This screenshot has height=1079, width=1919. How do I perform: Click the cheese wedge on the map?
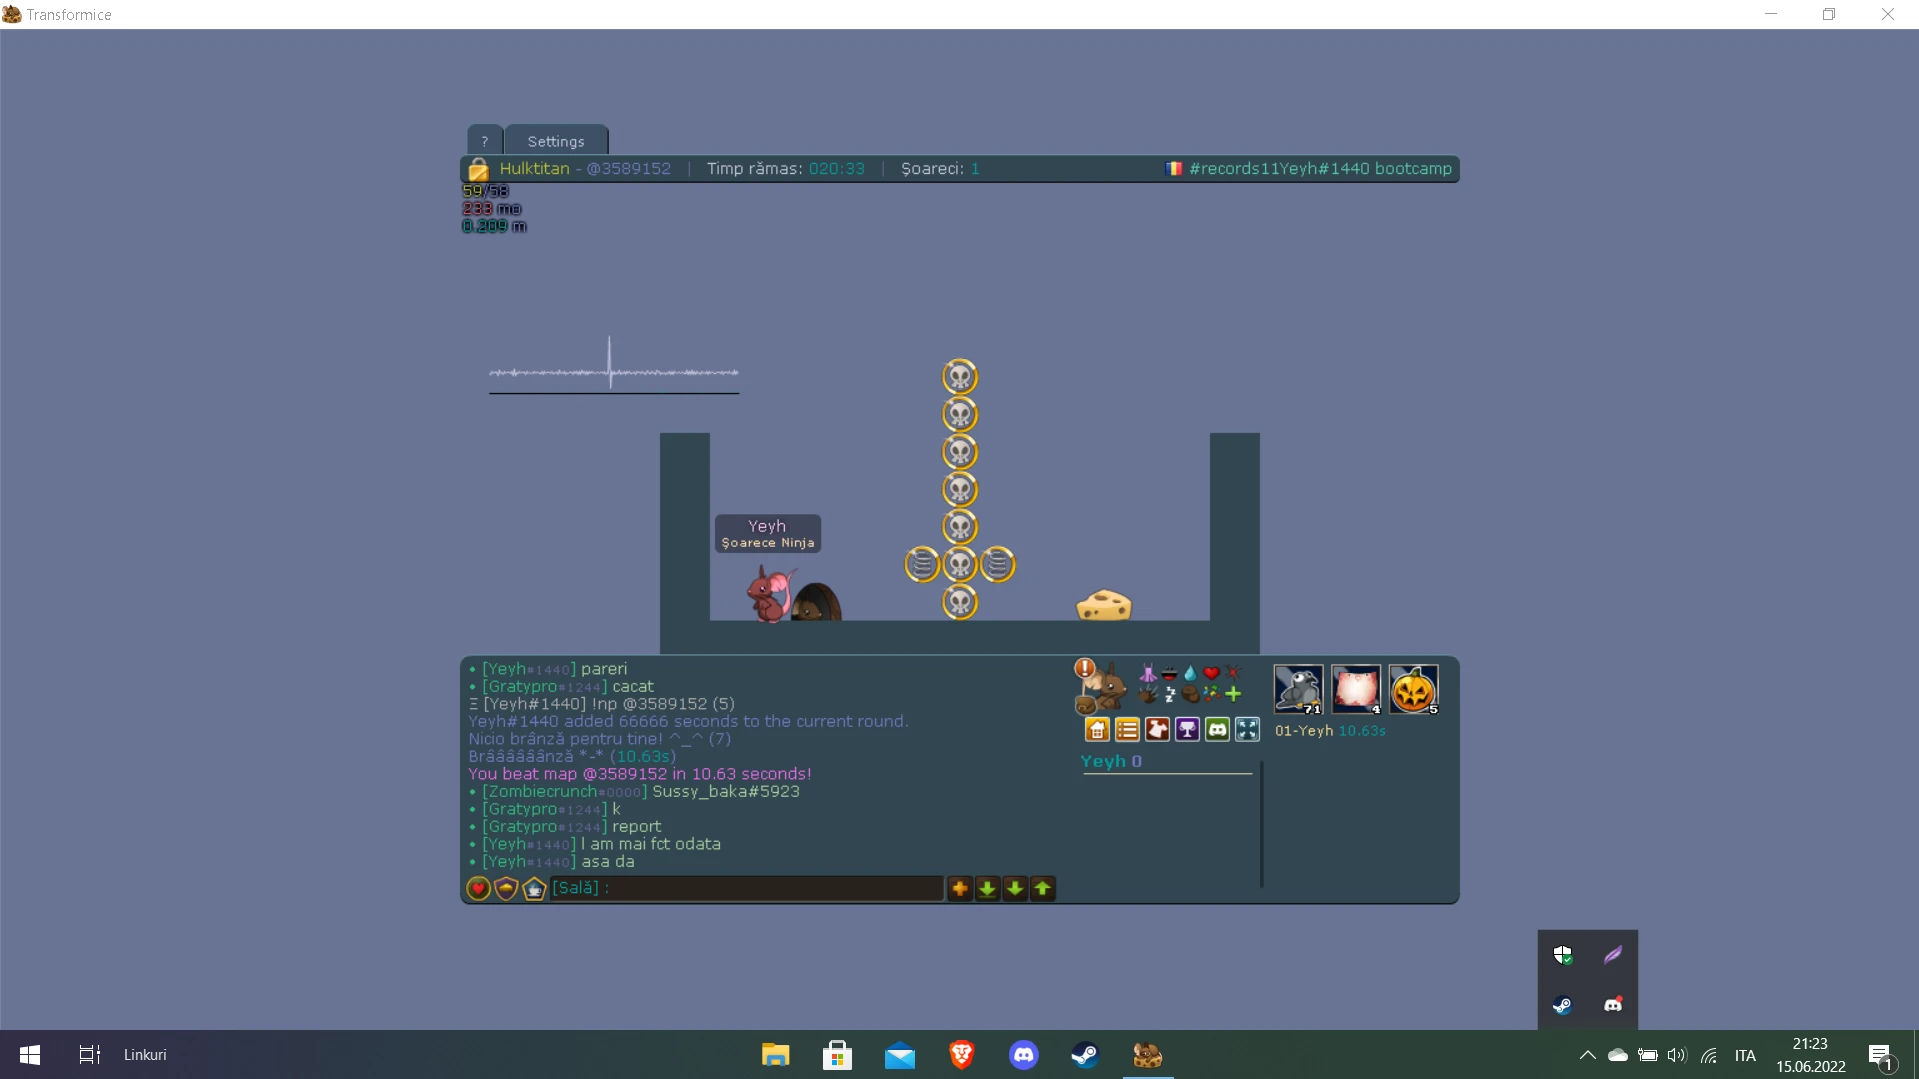pos(1104,605)
